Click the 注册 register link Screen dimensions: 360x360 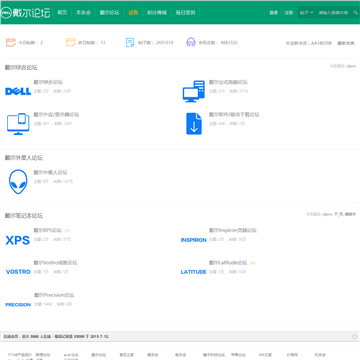click(x=288, y=13)
